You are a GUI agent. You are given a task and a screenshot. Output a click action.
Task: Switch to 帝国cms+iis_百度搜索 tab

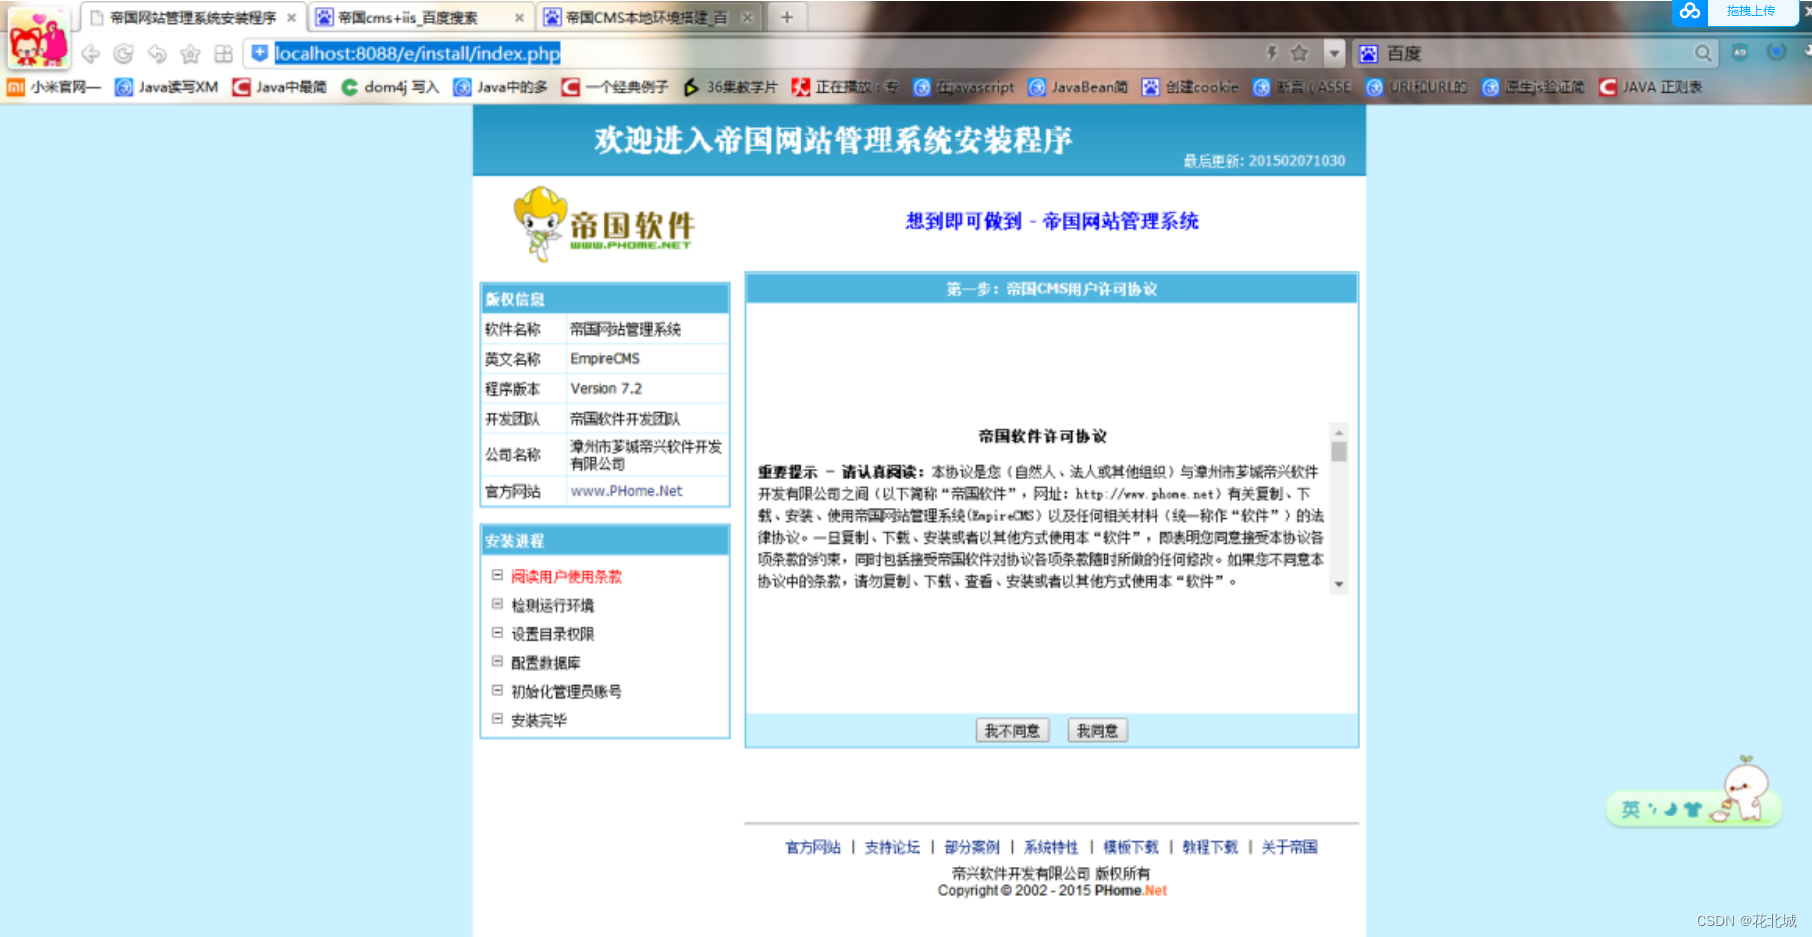click(x=420, y=18)
